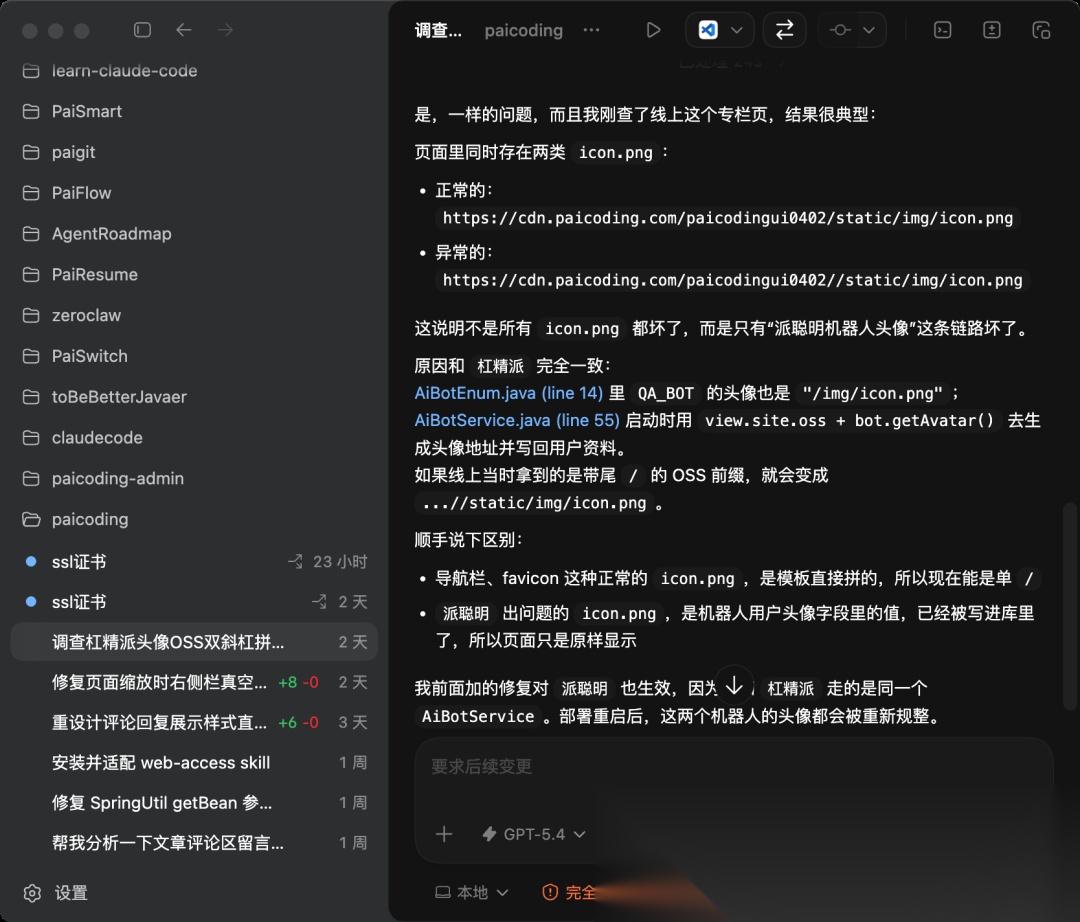This screenshot has width=1080, height=922.
Task: Select the zeroclaw project
Action: click(x=194, y=315)
